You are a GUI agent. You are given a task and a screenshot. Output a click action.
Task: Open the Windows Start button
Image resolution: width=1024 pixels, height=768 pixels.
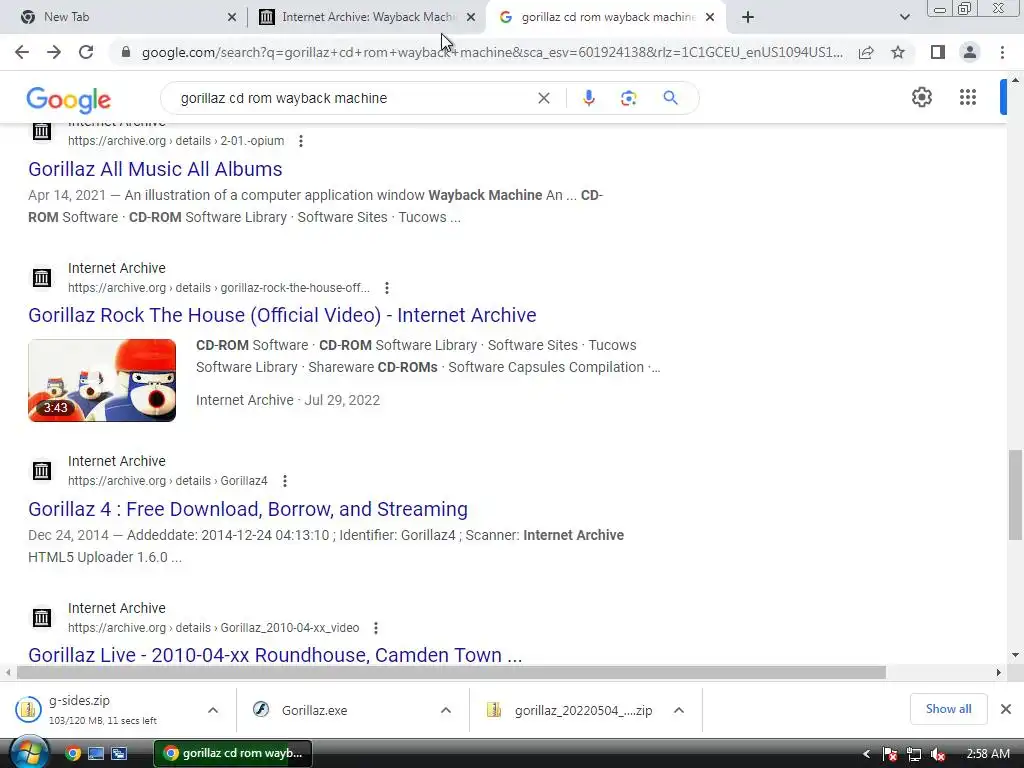pos(29,753)
